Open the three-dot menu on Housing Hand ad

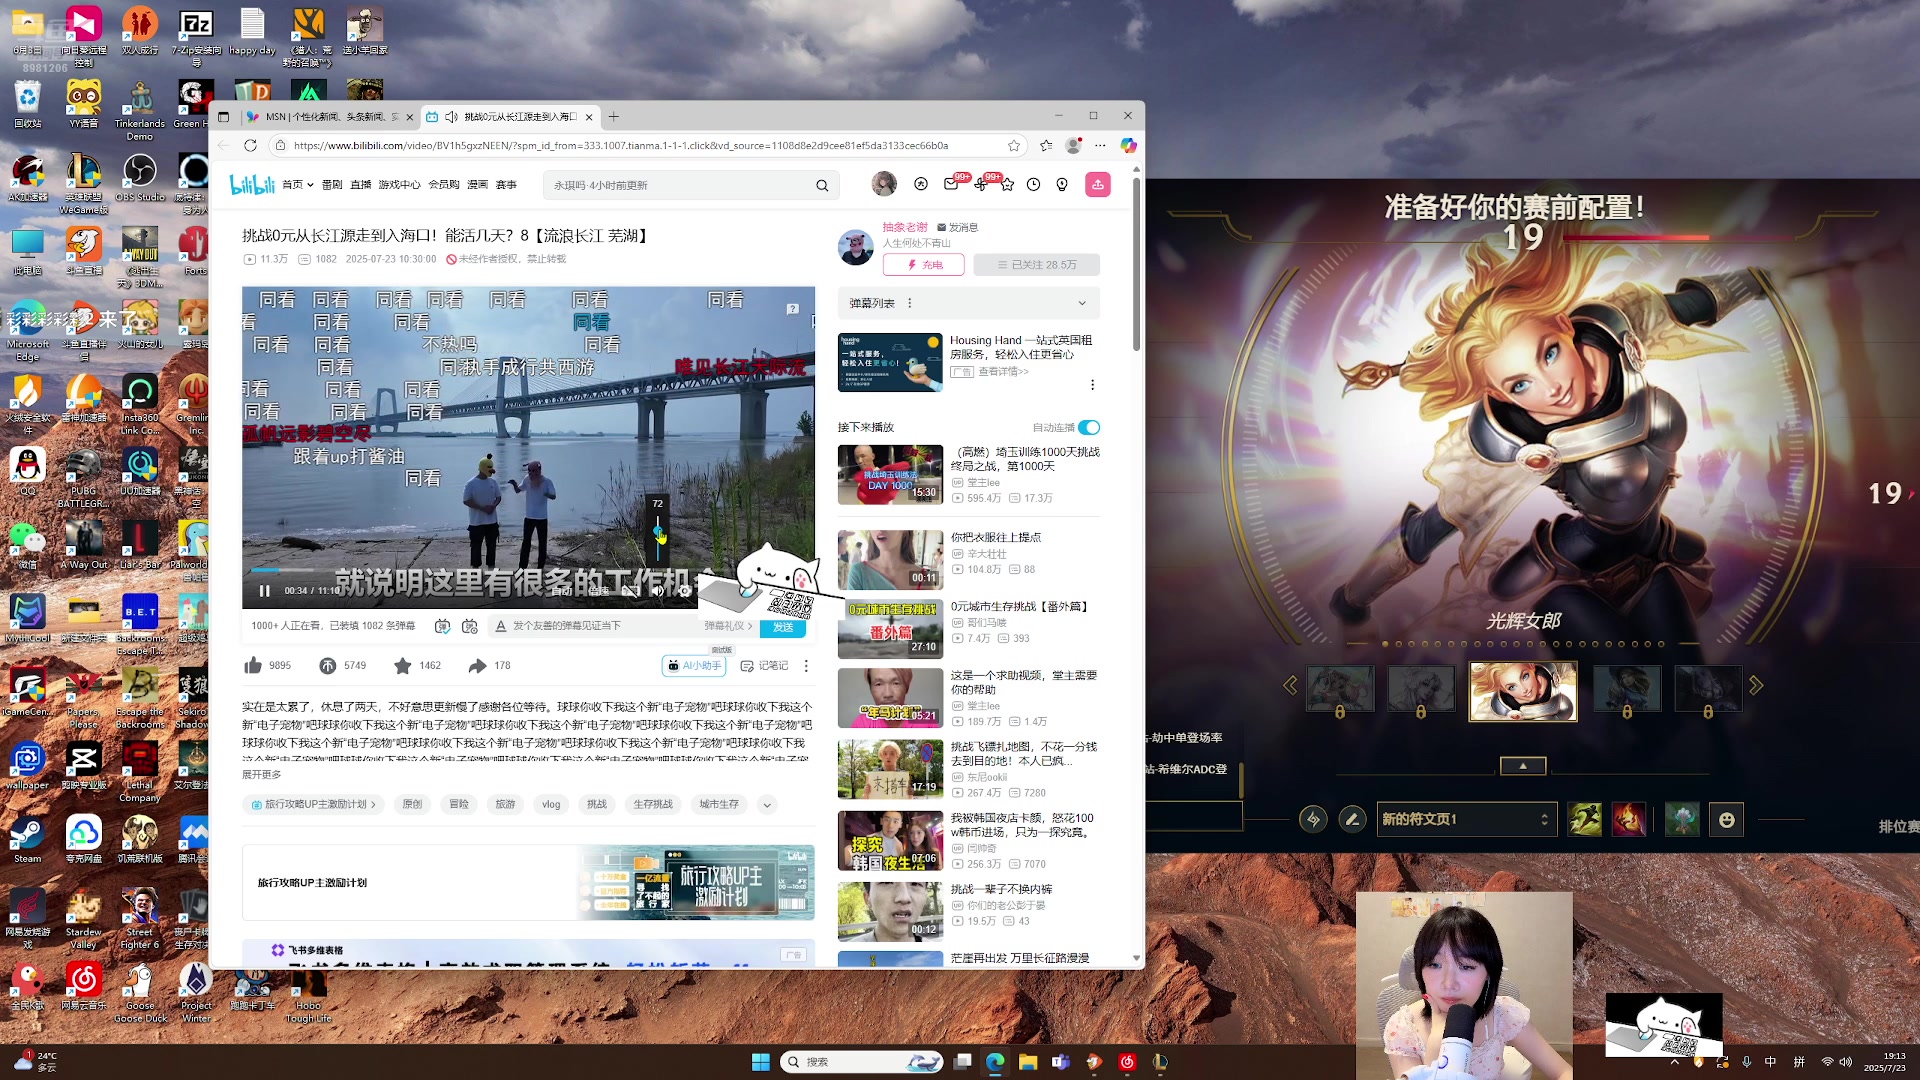pos(1092,385)
